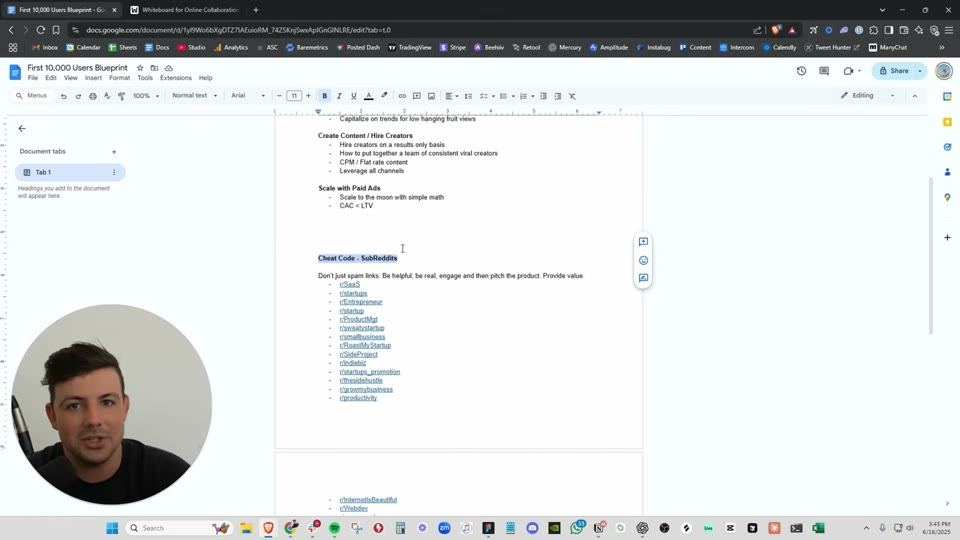Open the Normal text style dropdown
Viewport: 960px width, 540px height.
(195, 96)
